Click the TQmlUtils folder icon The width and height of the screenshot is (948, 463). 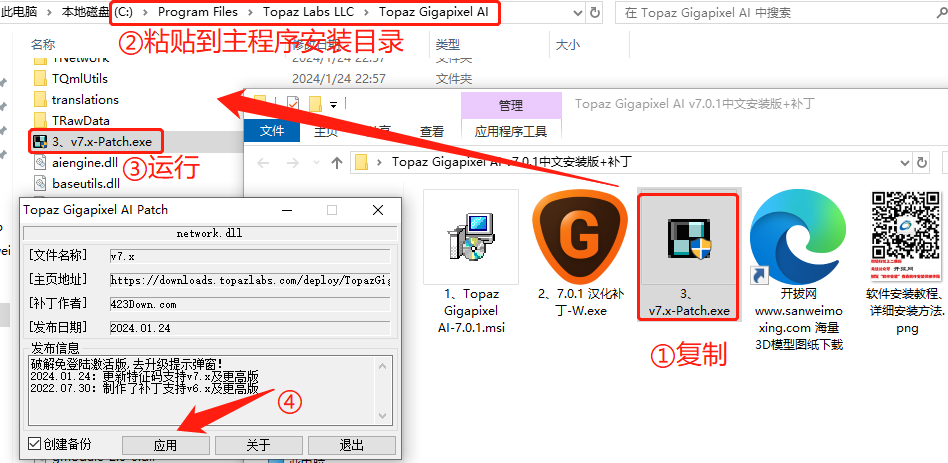(41, 79)
